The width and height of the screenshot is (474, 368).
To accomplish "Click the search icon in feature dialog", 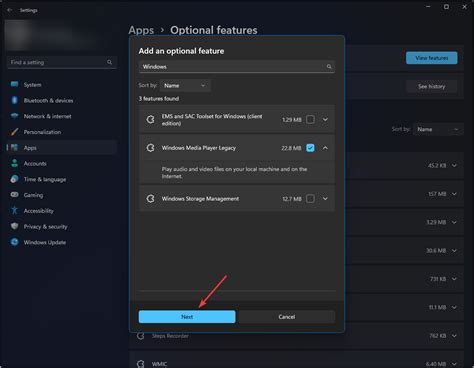I will pyautogui.click(x=329, y=67).
